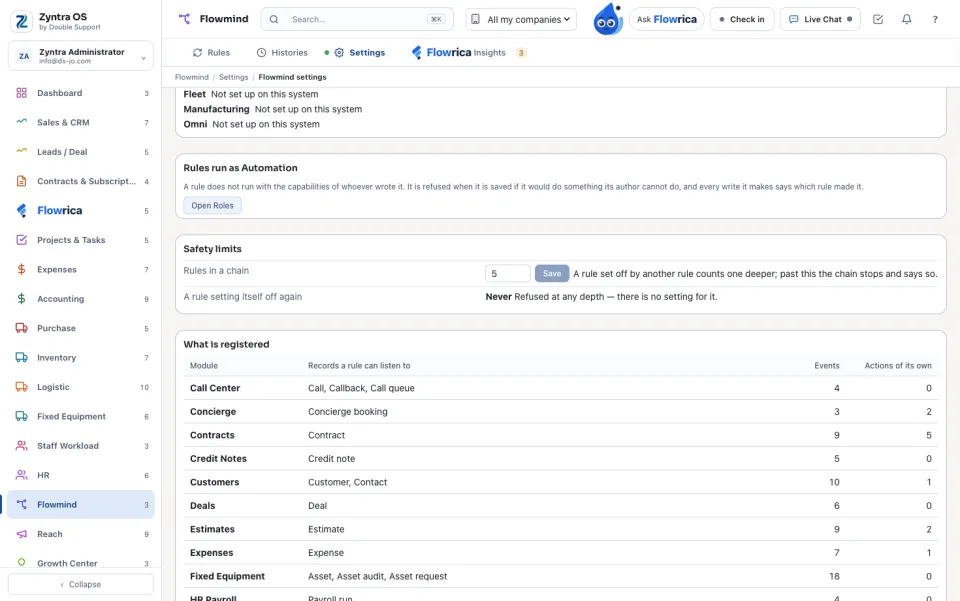
Task: Open Accounting dollar icon
Action: point(21,299)
